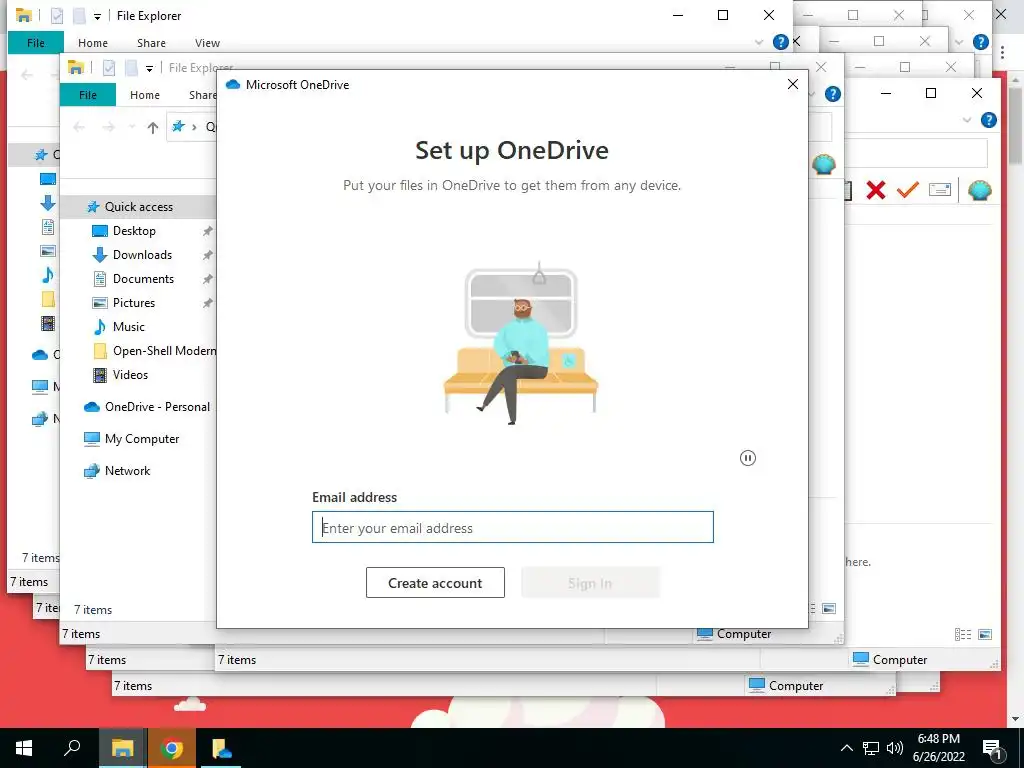Screen dimensions: 1024x768
Task: Click Back arrow in second Explorer window
Action: point(79,127)
